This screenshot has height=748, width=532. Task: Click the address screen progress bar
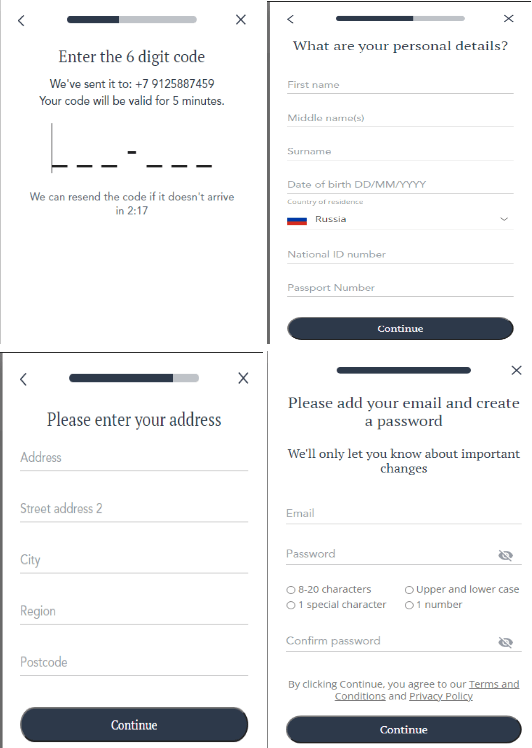(134, 378)
